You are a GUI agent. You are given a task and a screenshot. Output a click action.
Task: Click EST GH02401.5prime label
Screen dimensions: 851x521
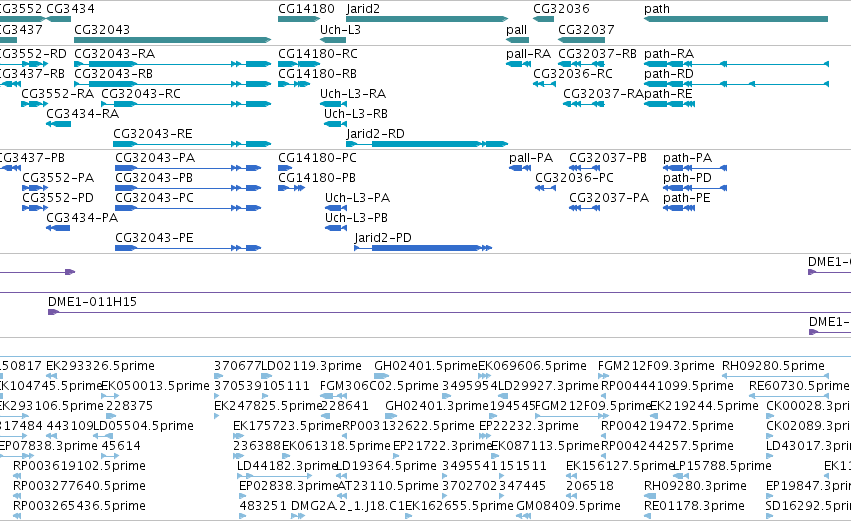pos(426,366)
